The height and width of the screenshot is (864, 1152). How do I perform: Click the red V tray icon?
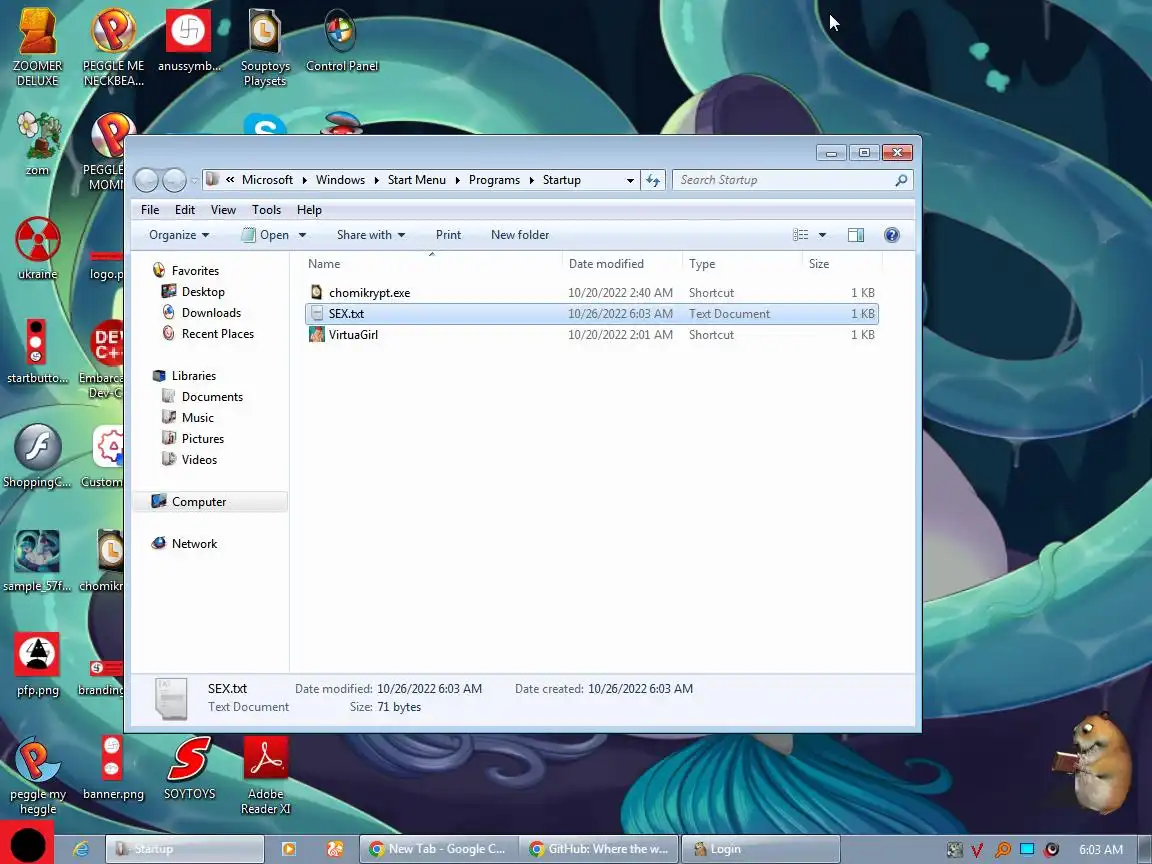(x=977, y=849)
